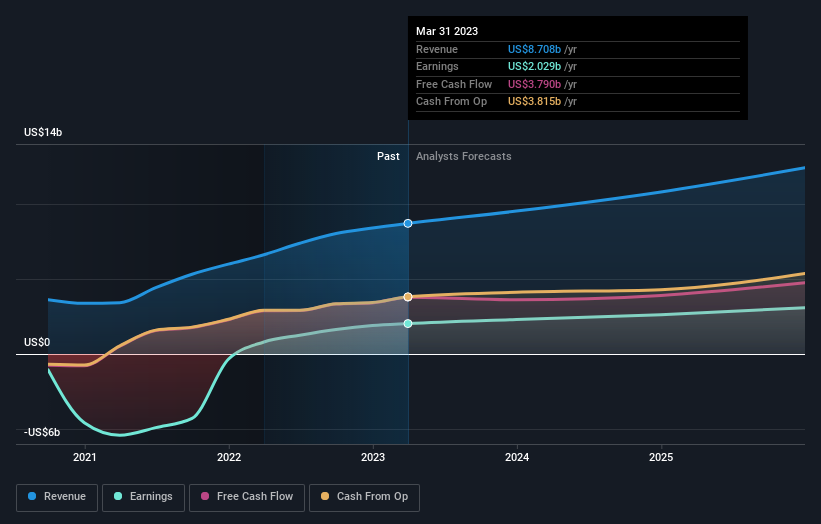Click the 2024 x-axis label
This screenshot has height=524, width=821.
pos(517,457)
